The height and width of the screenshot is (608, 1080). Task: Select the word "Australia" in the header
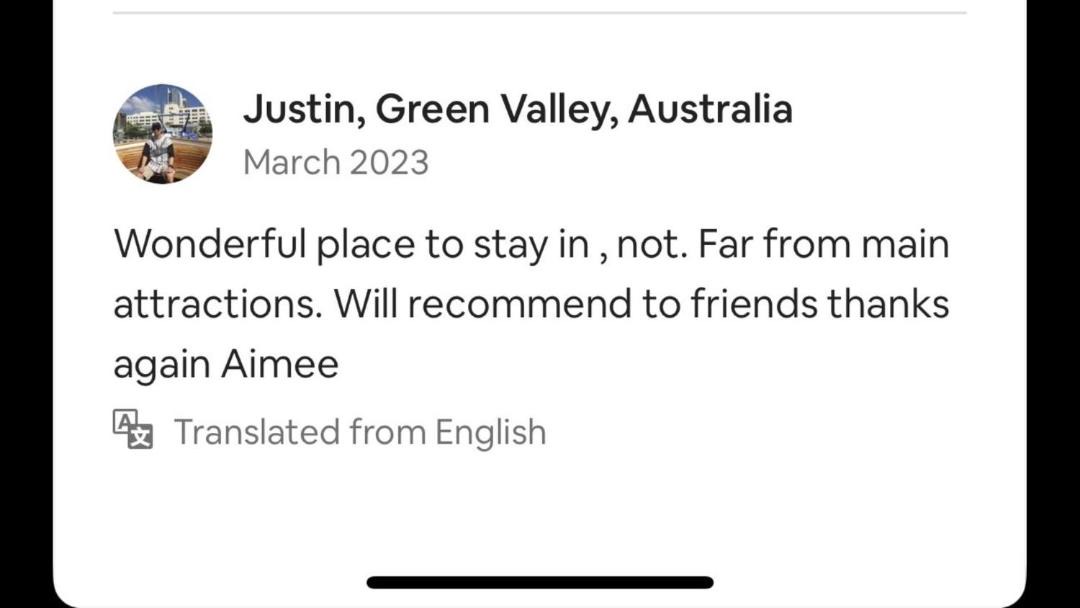710,109
